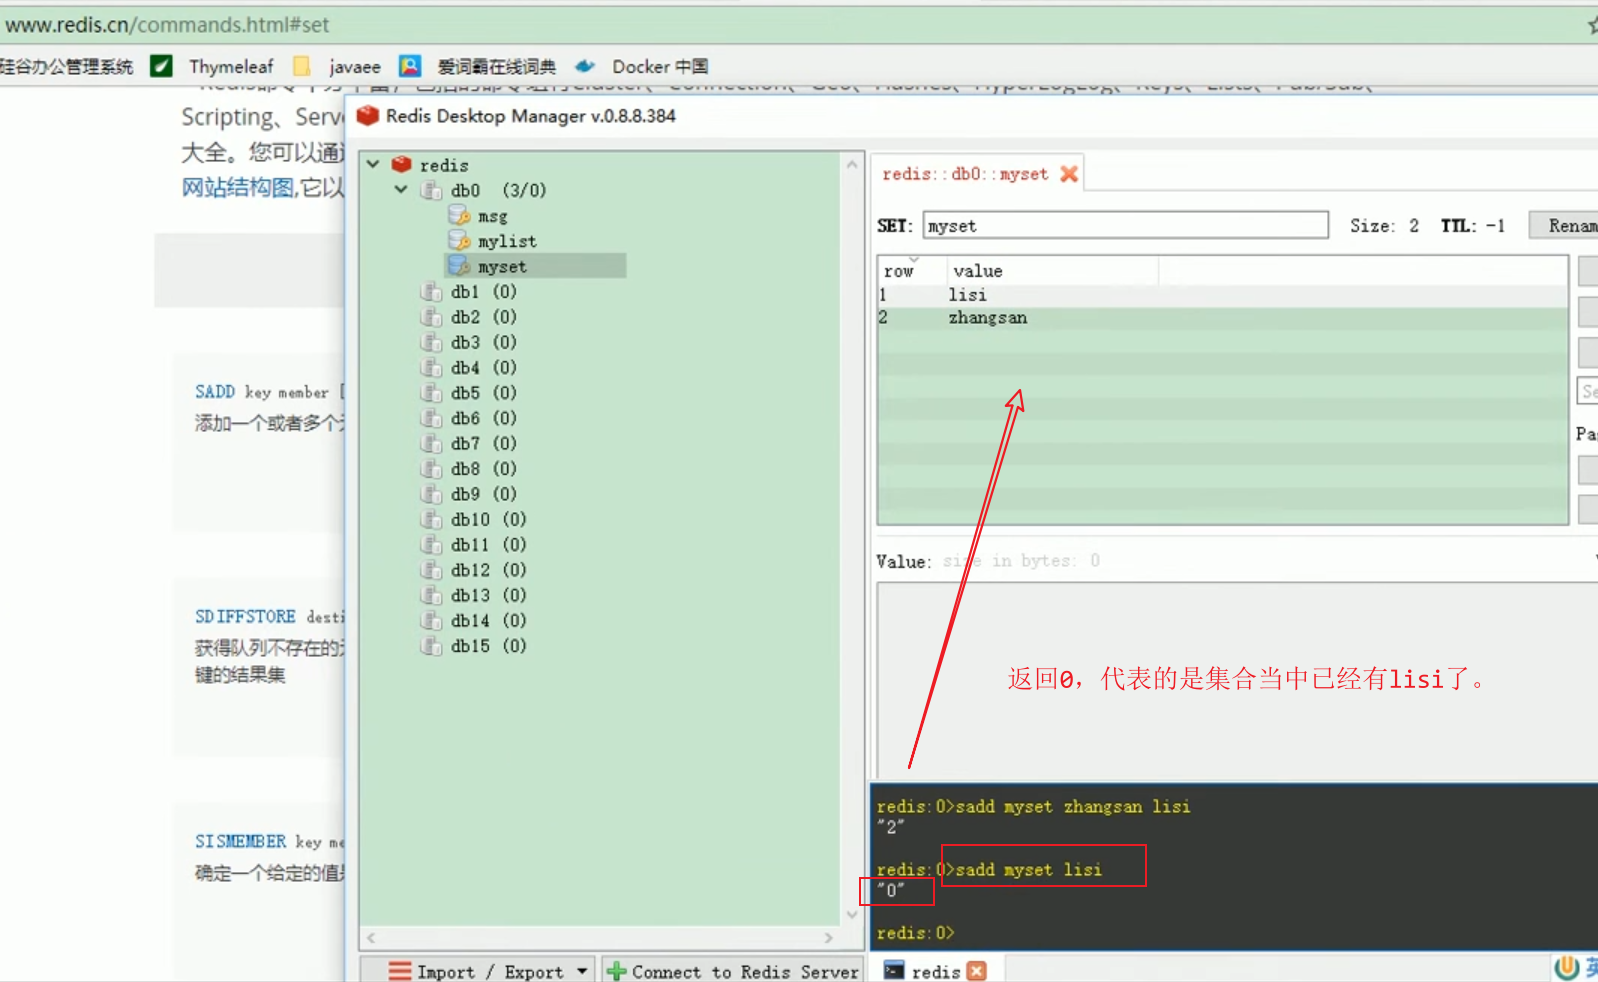Select db1 (0) database label
This screenshot has width=1598, height=982.
point(484,292)
